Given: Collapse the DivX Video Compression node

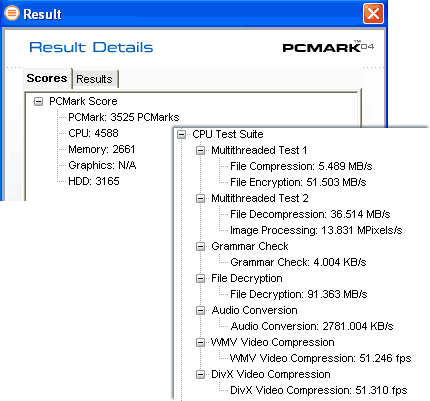Looking at the screenshot, I should (200, 374).
